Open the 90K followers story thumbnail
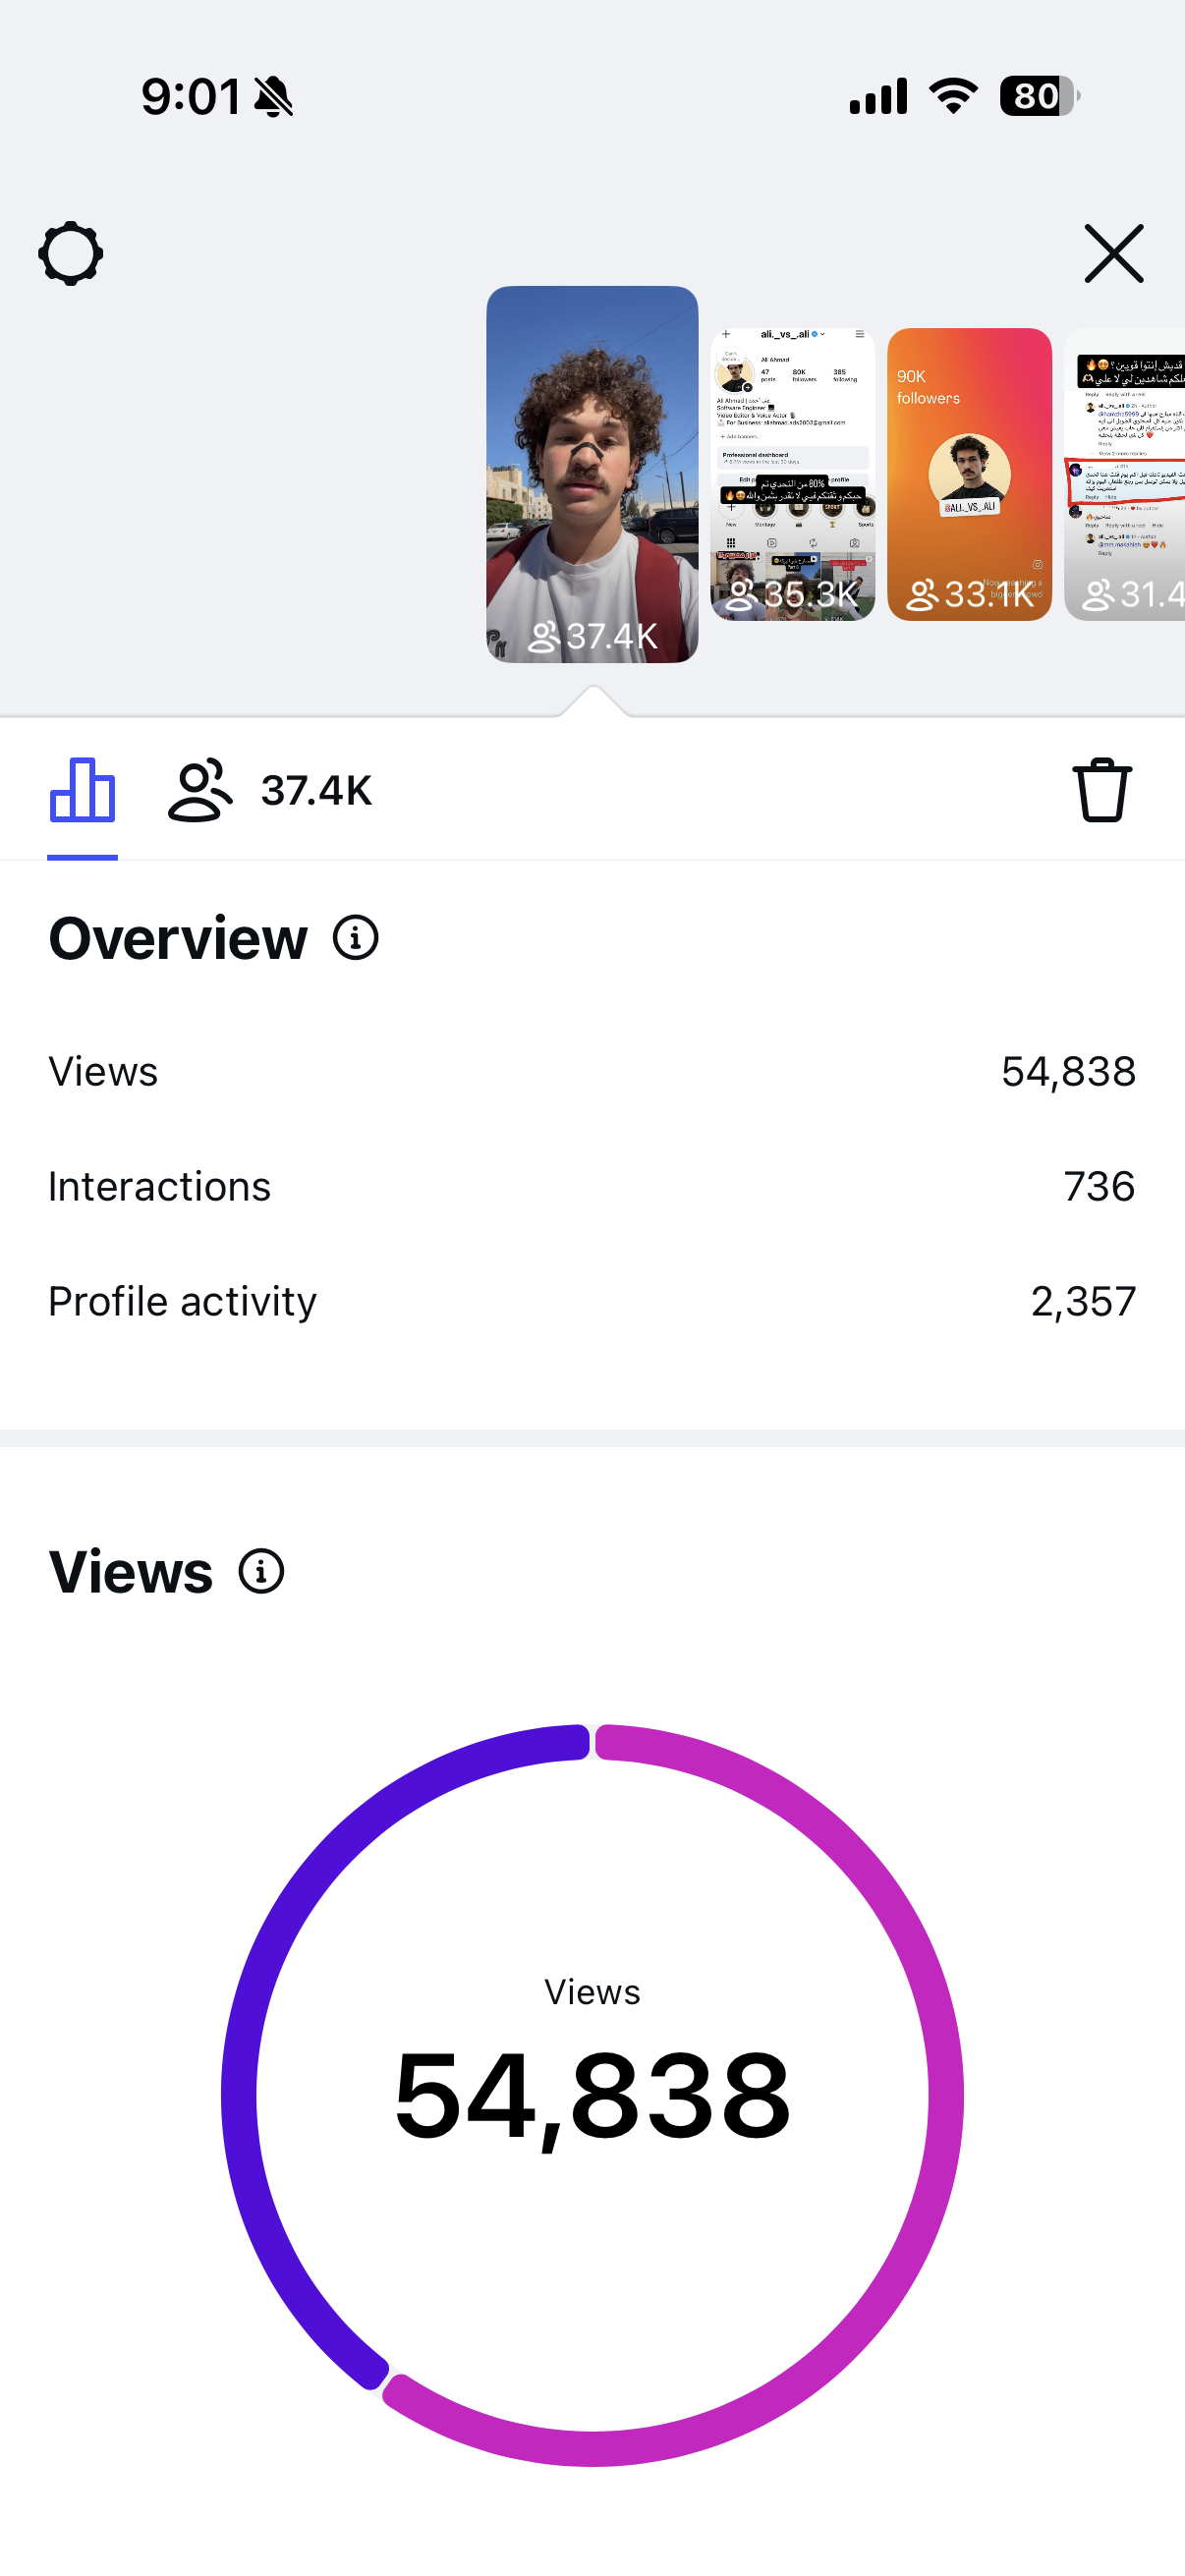The height and width of the screenshot is (2576, 1185). click(969, 474)
